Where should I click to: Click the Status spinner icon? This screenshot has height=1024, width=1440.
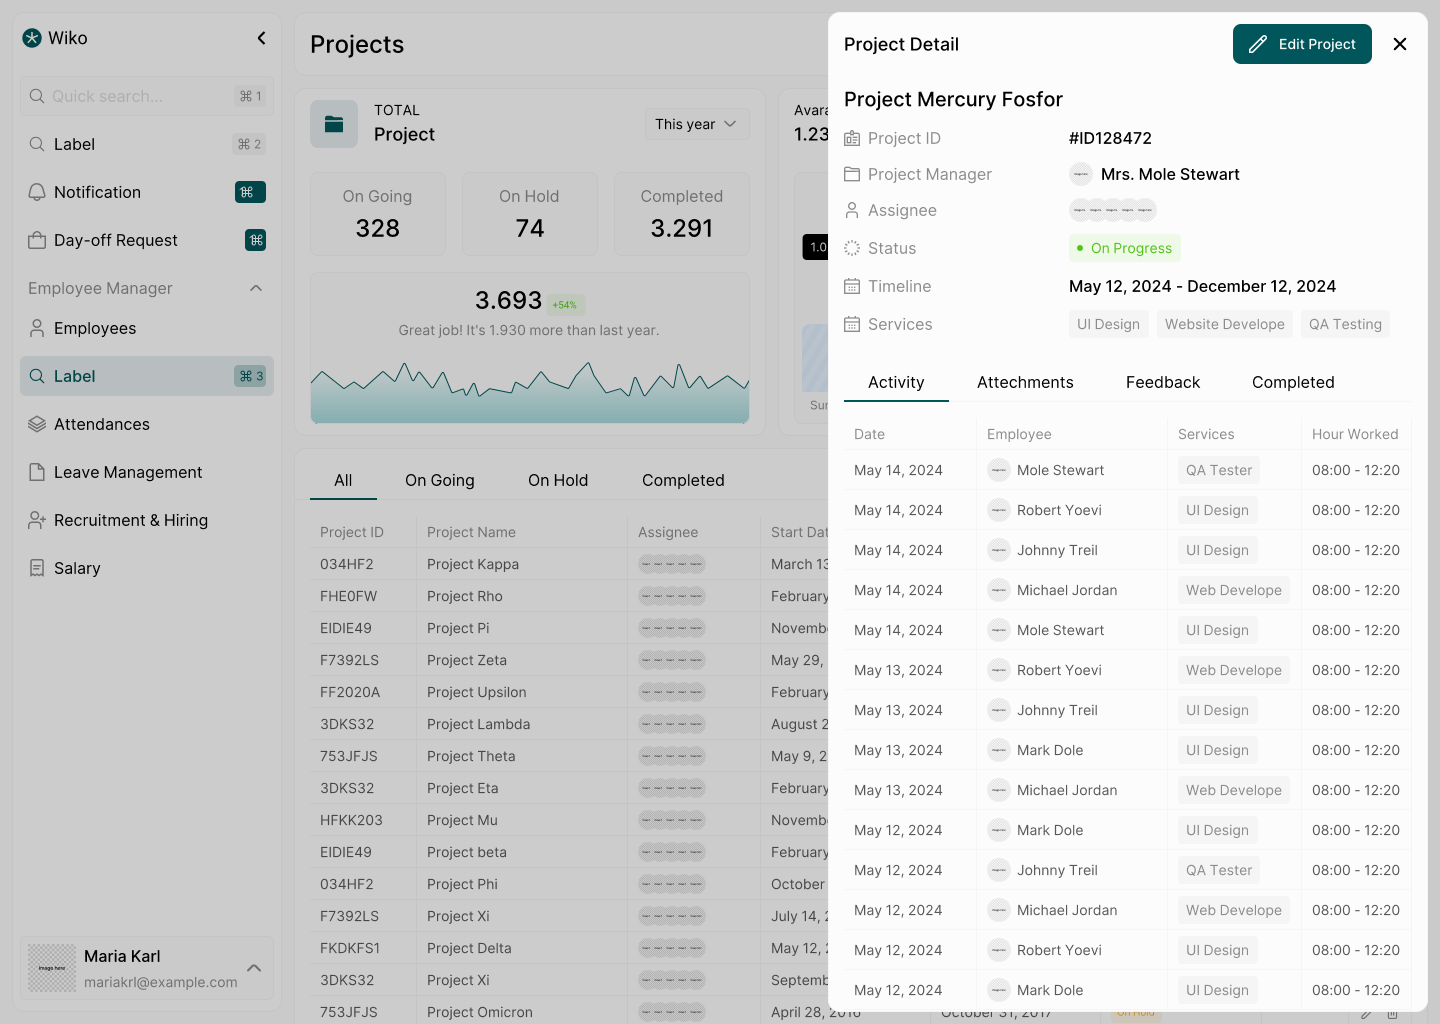(852, 248)
